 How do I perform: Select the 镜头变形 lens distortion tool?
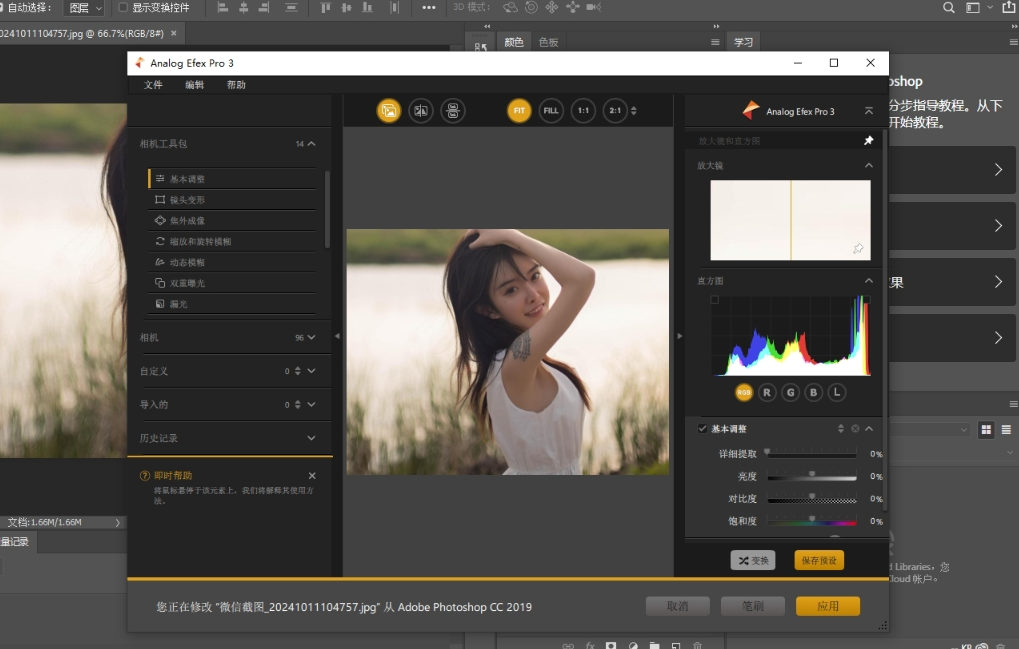point(187,200)
